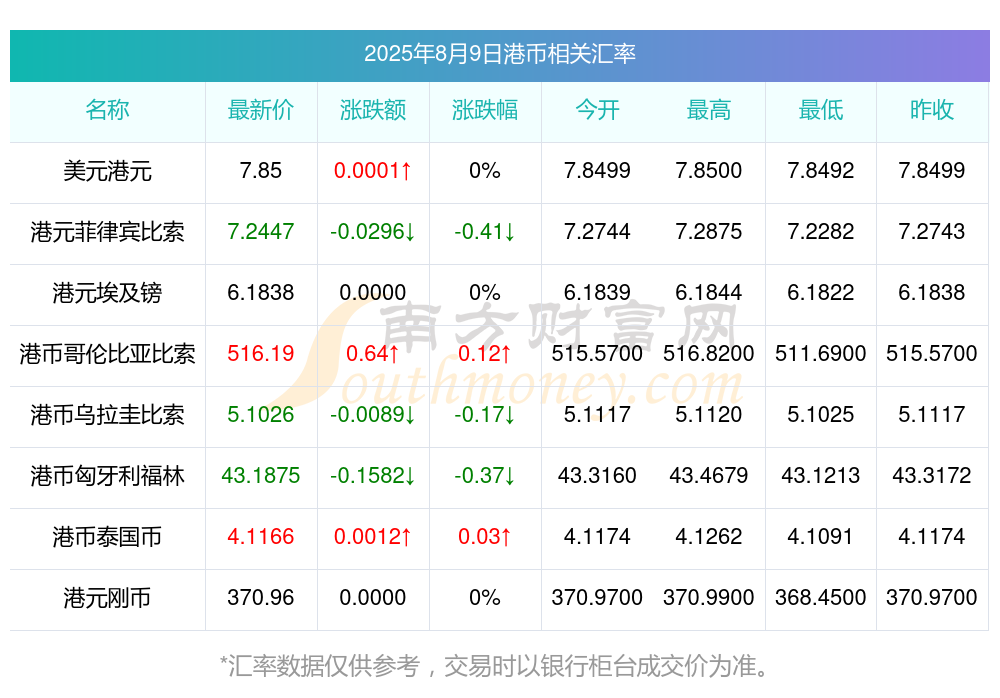Click the 最低 column header

pyautogui.click(x=821, y=110)
